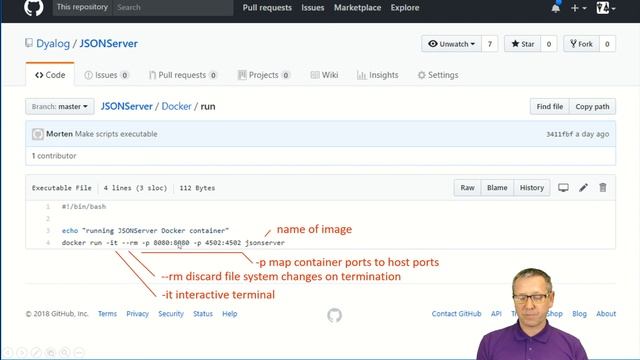
Task: Open the footer Help link
Action: pos(230,314)
